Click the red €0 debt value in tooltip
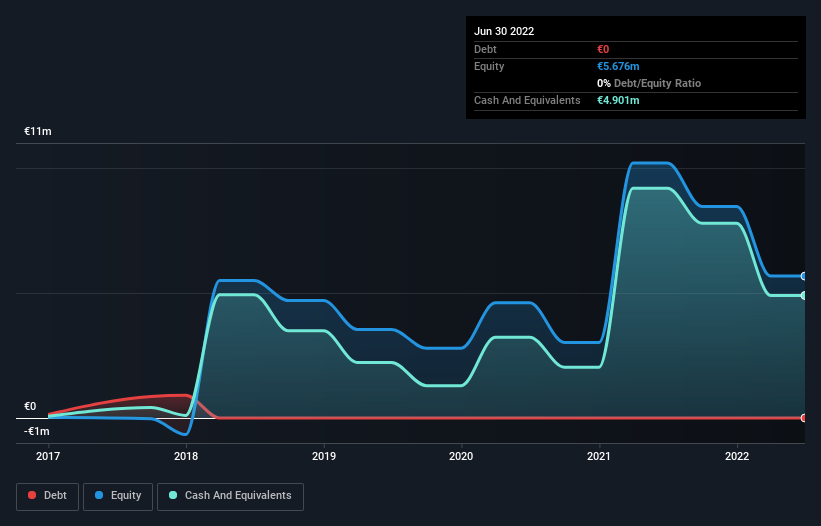The height and width of the screenshot is (526, 821). [x=603, y=49]
